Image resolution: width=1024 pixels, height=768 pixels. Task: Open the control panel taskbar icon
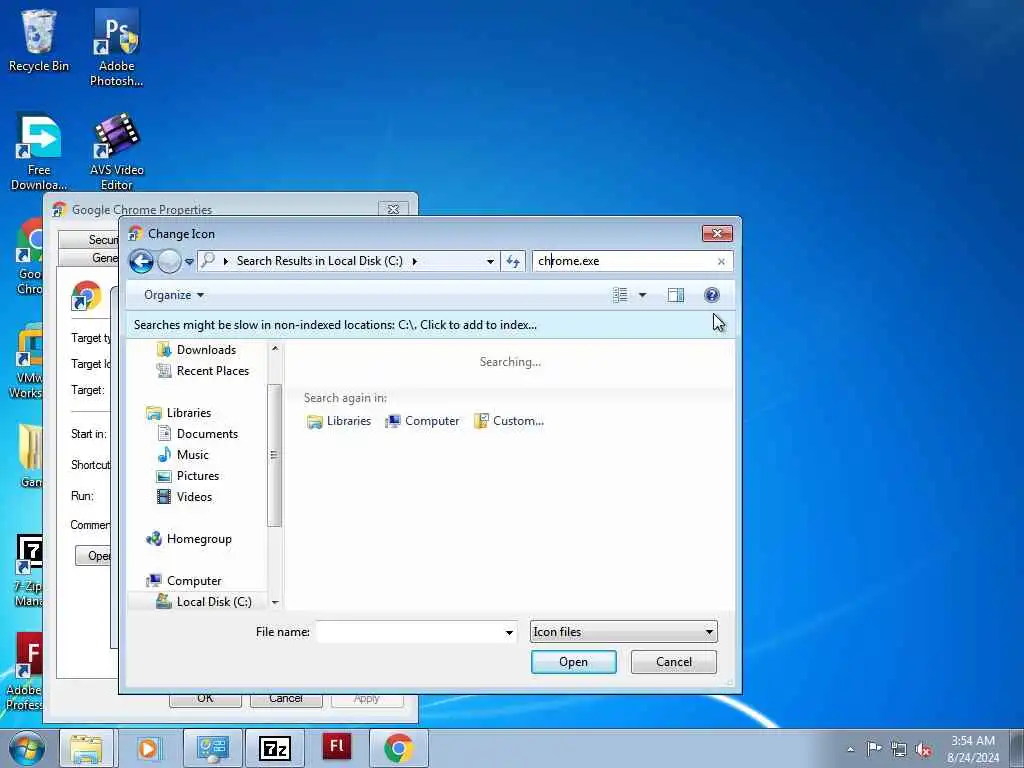coord(212,748)
